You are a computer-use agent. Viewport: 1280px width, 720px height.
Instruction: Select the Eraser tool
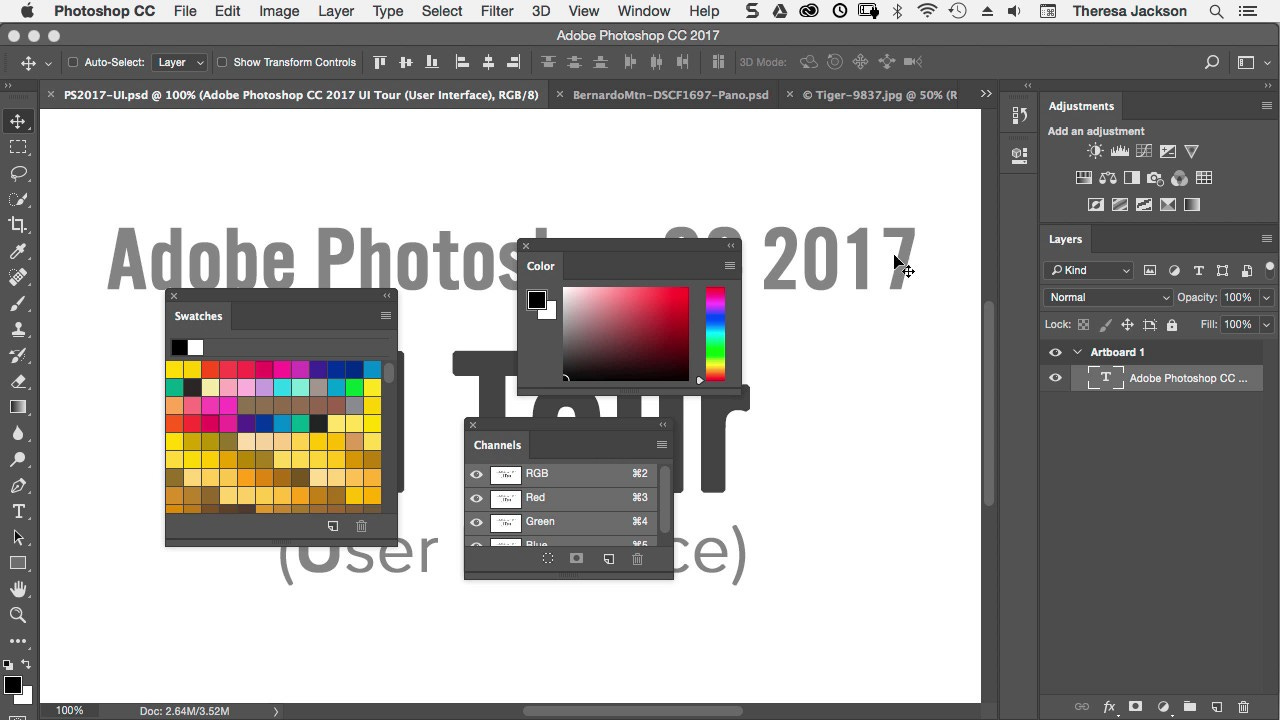pyautogui.click(x=18, y=381)
